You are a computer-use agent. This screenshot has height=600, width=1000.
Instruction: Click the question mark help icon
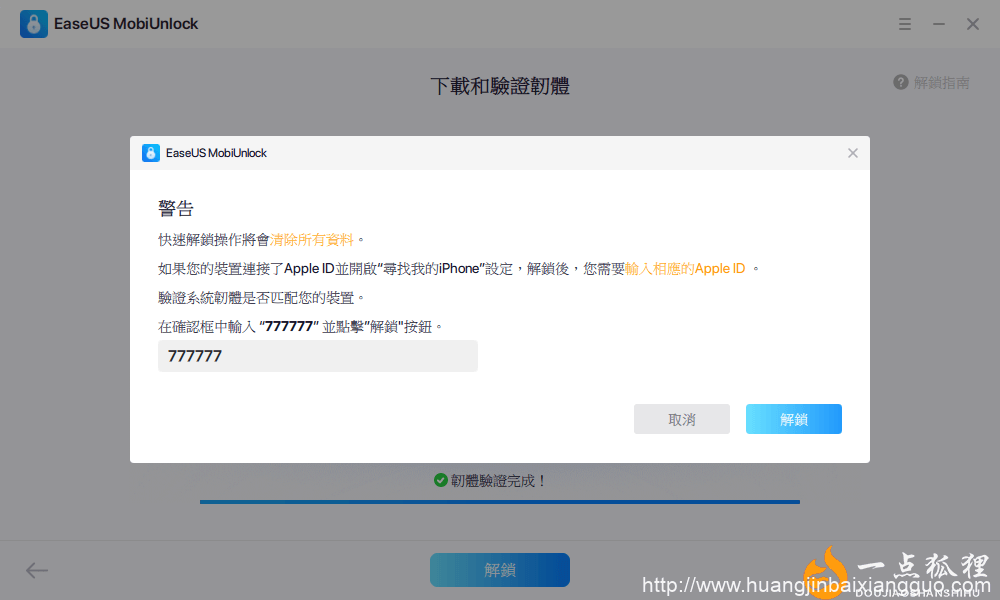coord(901,82)
